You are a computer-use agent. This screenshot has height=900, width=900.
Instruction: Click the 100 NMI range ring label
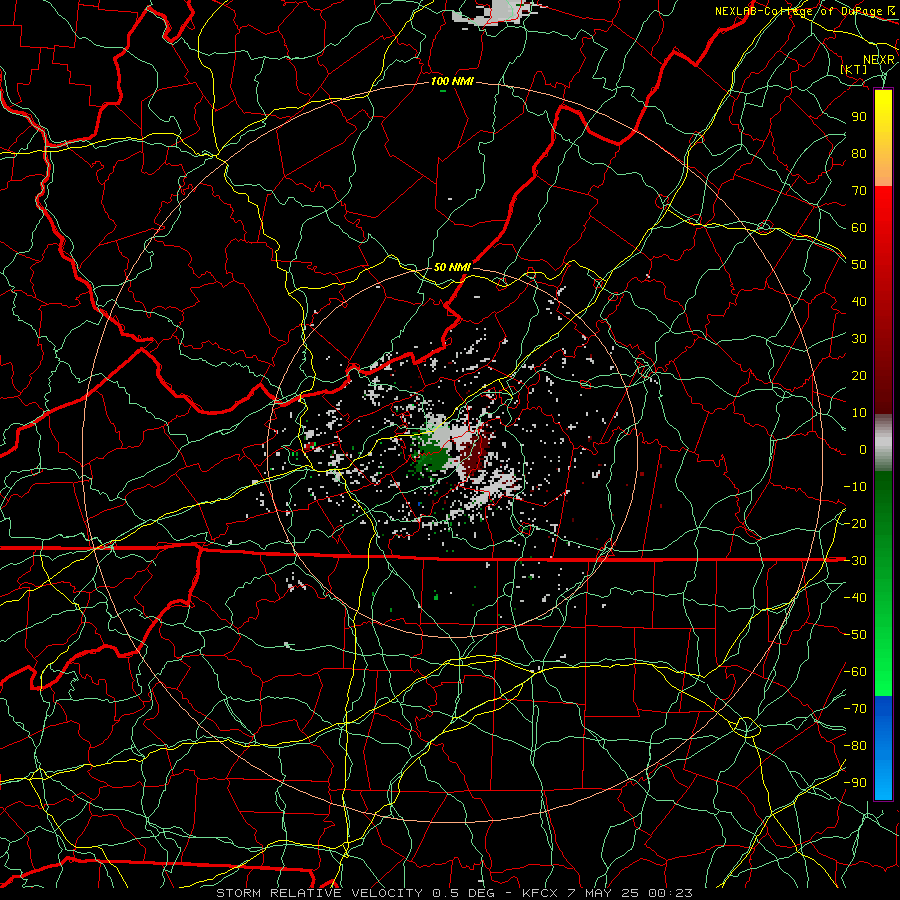click(452, 81)
